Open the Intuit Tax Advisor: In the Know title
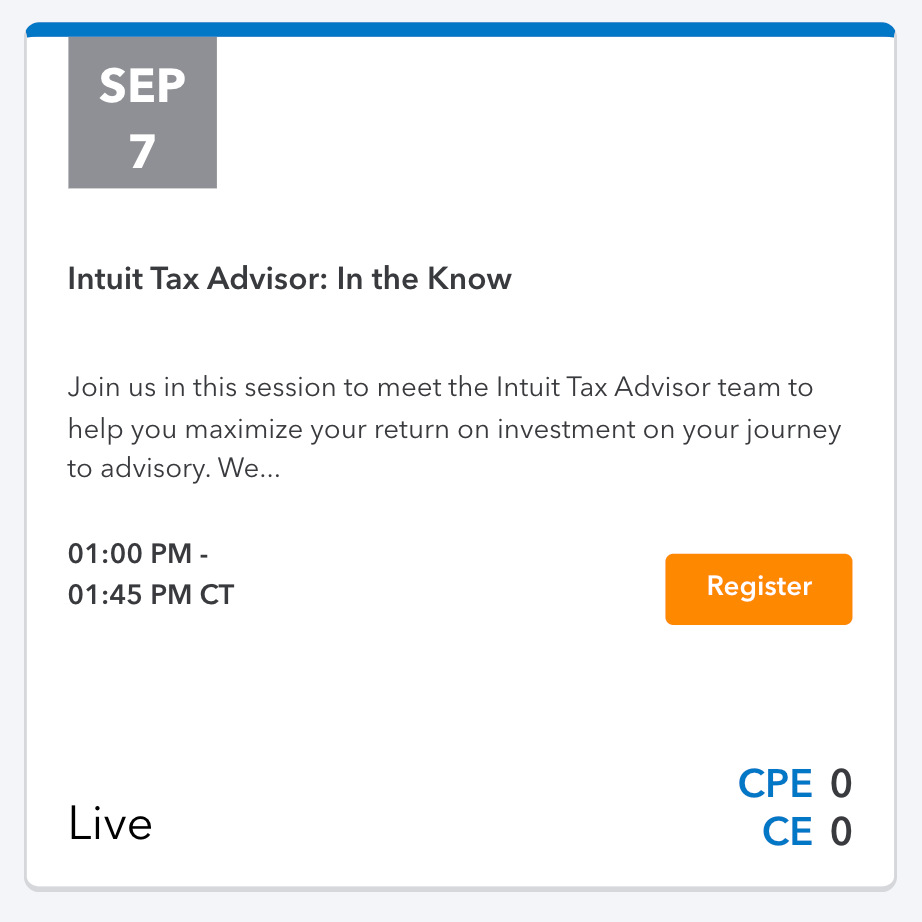The width and height of the screenshot is (922, 922). pos(289,279)
